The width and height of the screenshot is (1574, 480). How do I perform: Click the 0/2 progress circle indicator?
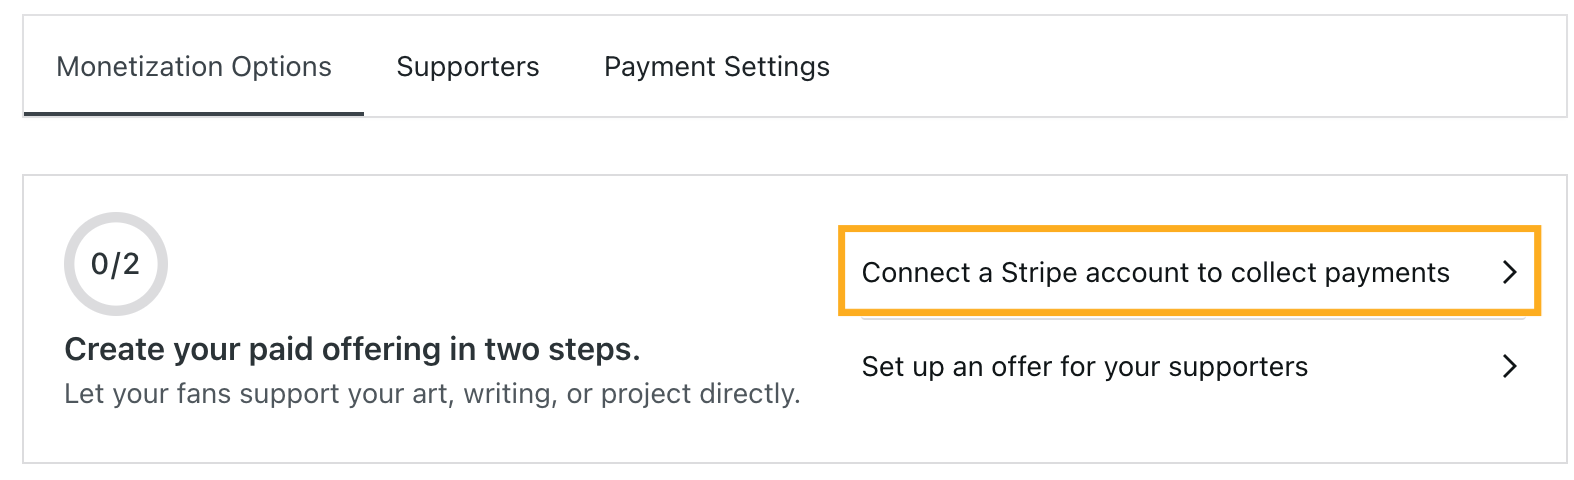tap(116, 264)
